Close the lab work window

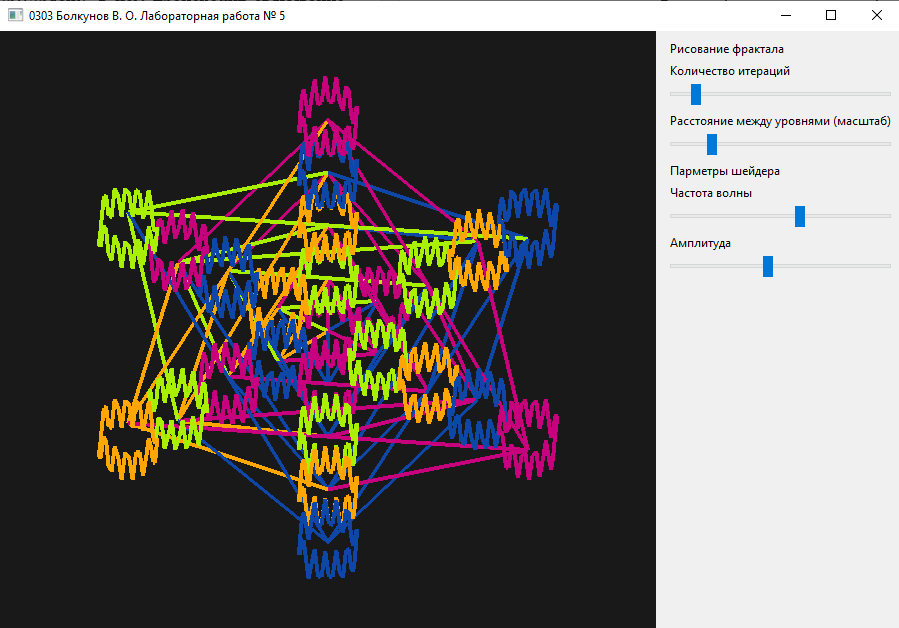click(877, 15)
